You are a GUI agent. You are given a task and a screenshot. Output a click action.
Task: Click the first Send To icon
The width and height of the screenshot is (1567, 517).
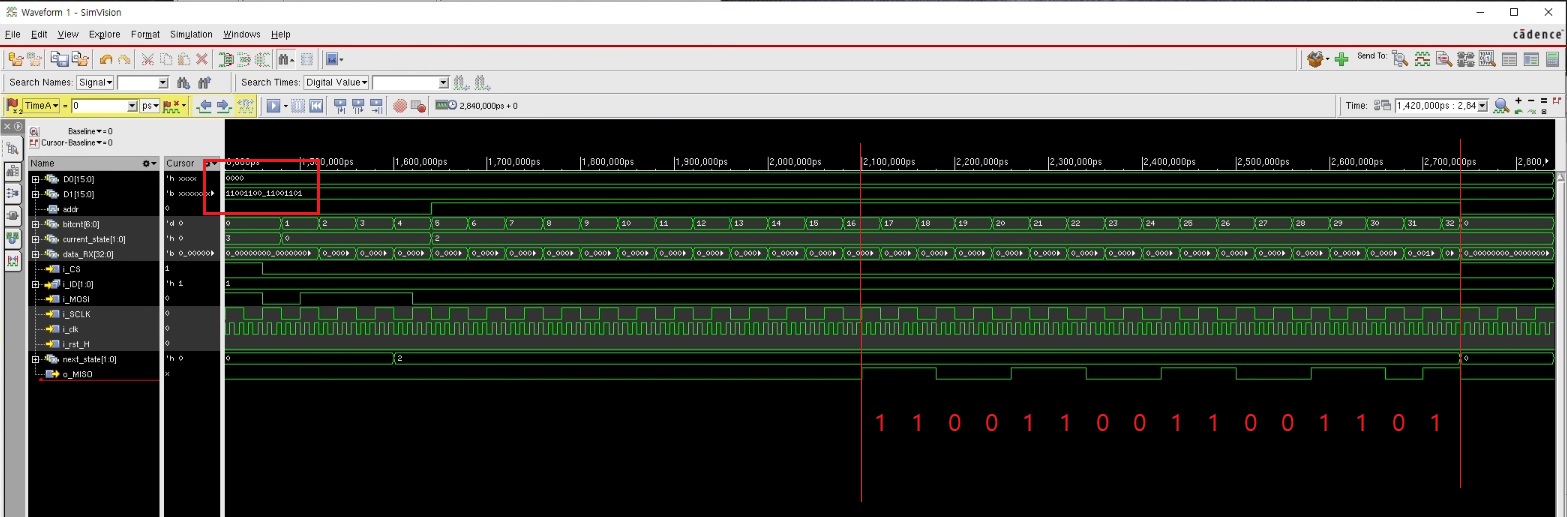[x=1400, y=60]
